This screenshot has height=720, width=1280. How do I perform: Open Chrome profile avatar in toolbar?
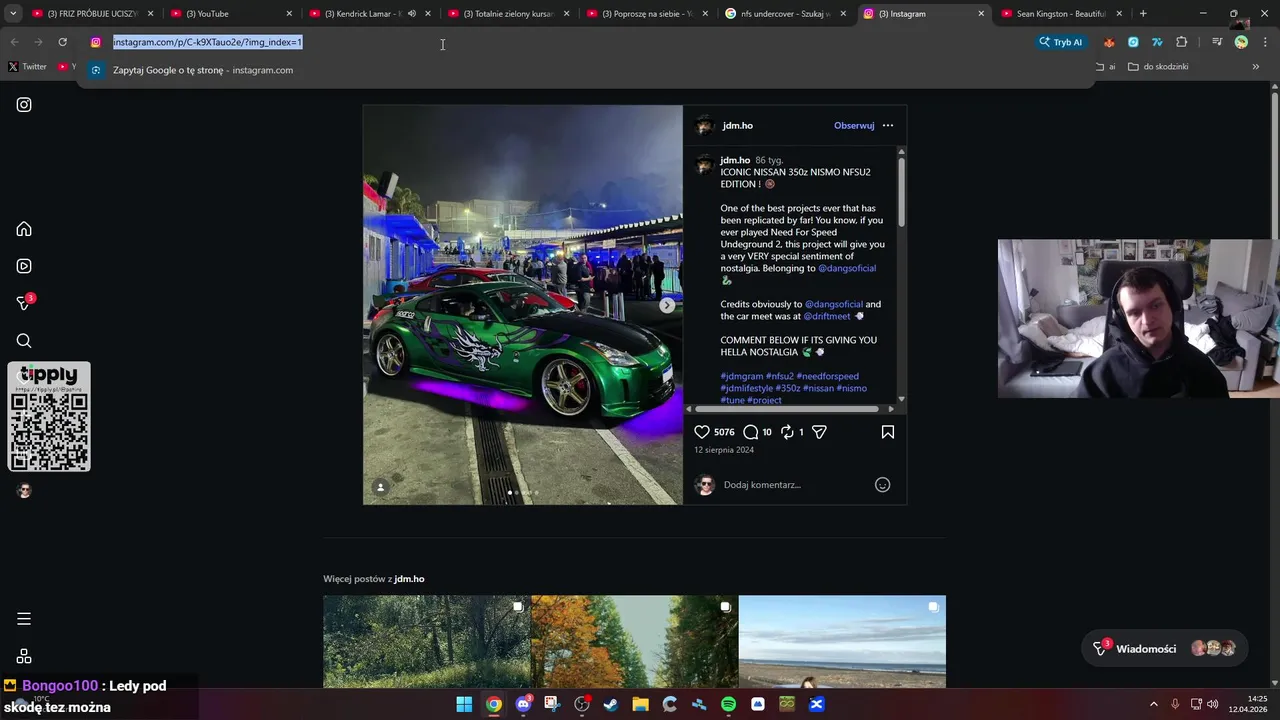tap(1241, 42)
